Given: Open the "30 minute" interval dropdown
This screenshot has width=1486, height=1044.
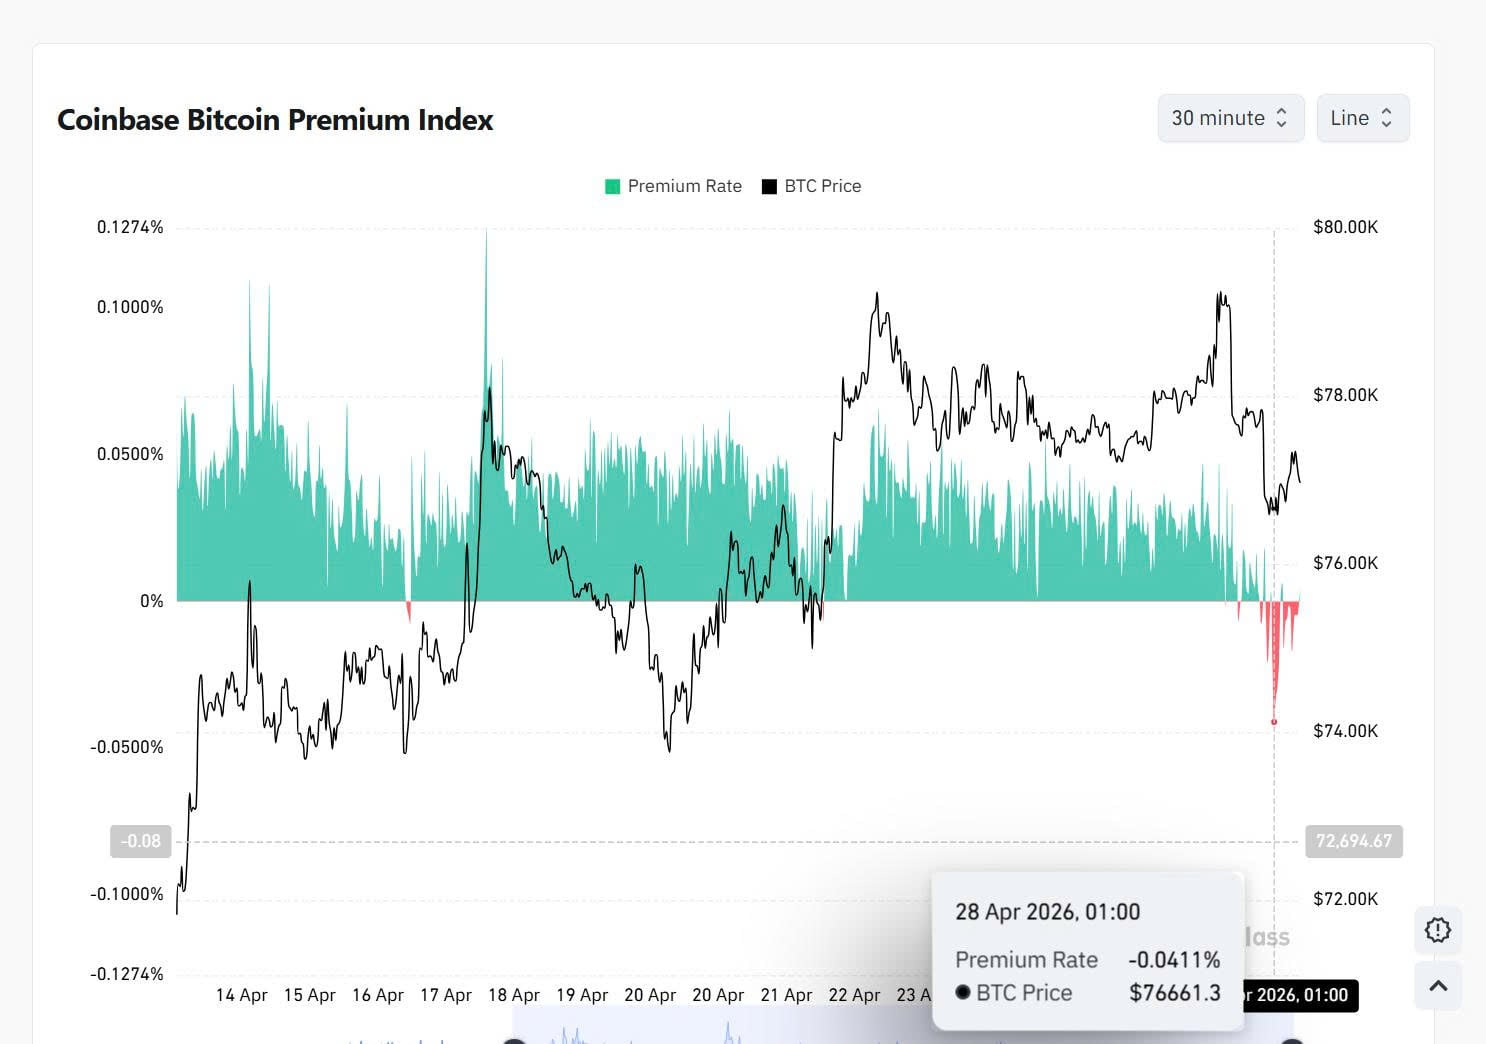Looking at the screenshot, I should [x=1230, y=118].
